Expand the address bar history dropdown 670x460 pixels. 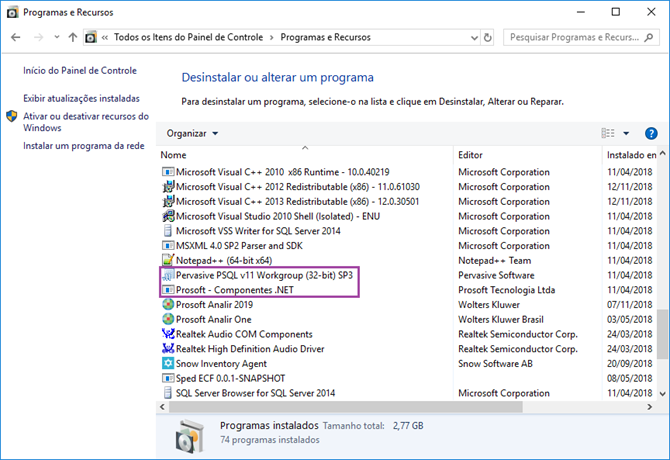(474, 38)
